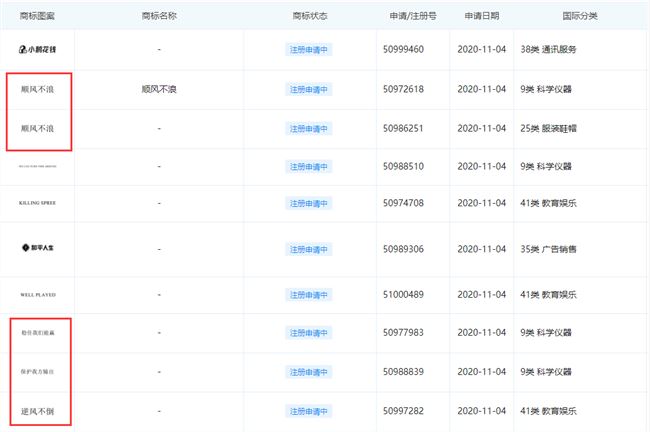
Task: Select registration number 51000489
Action: click(x=403, y=295)
